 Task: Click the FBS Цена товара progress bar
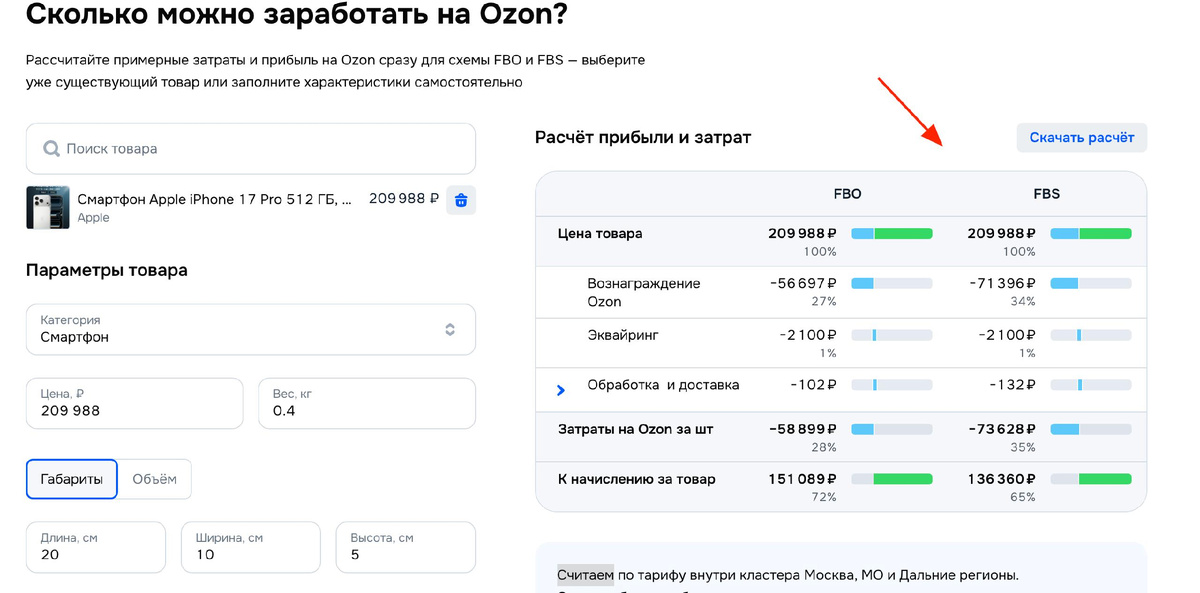[x=1091, y=234]
